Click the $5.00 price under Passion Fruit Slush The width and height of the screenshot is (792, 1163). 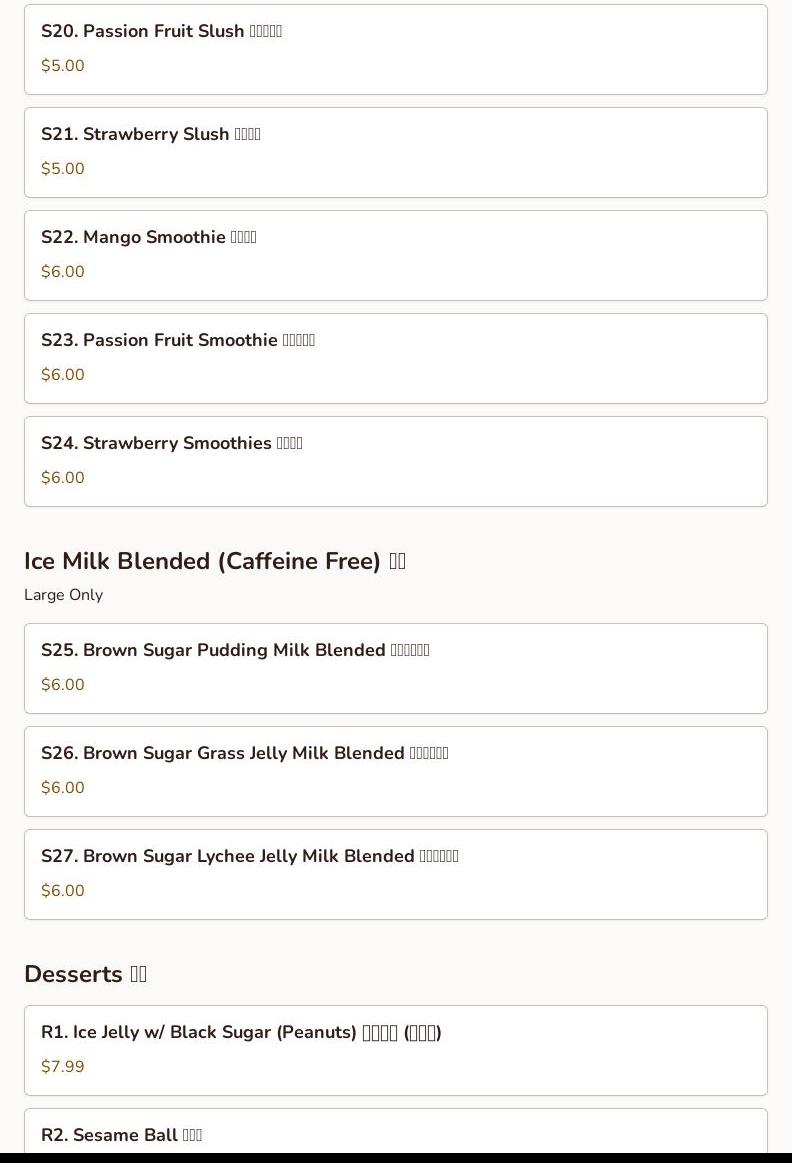(x=63, y=66)
